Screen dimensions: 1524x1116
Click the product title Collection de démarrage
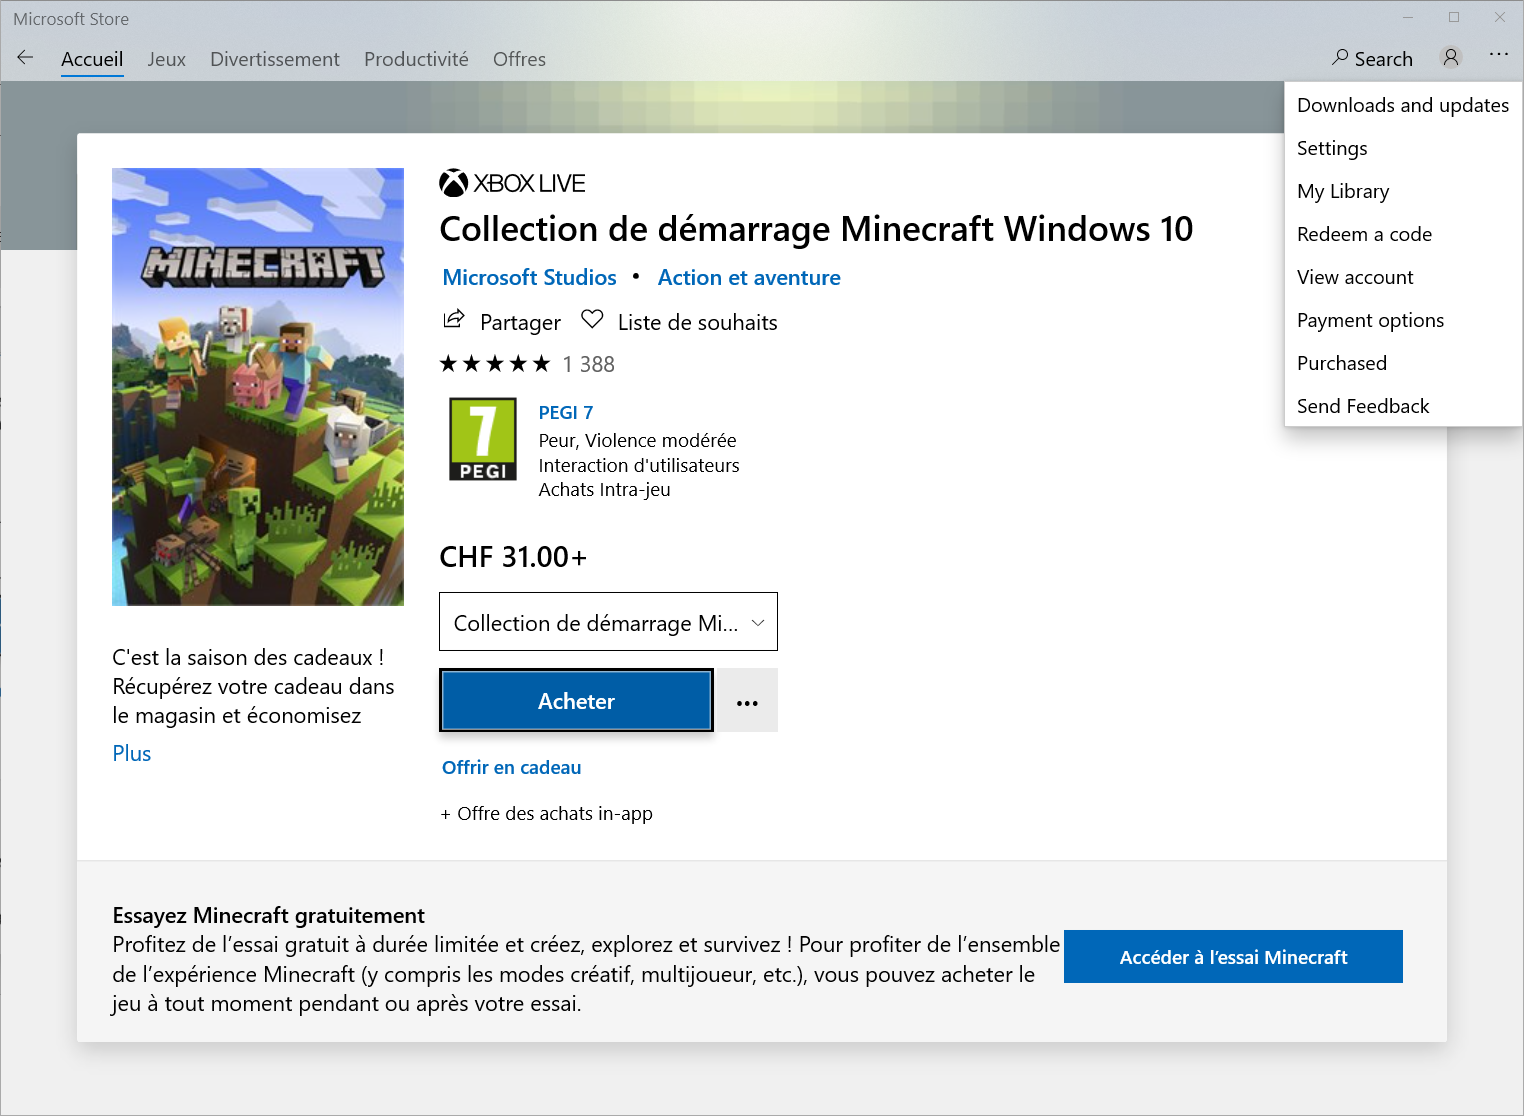click(816, 229)
